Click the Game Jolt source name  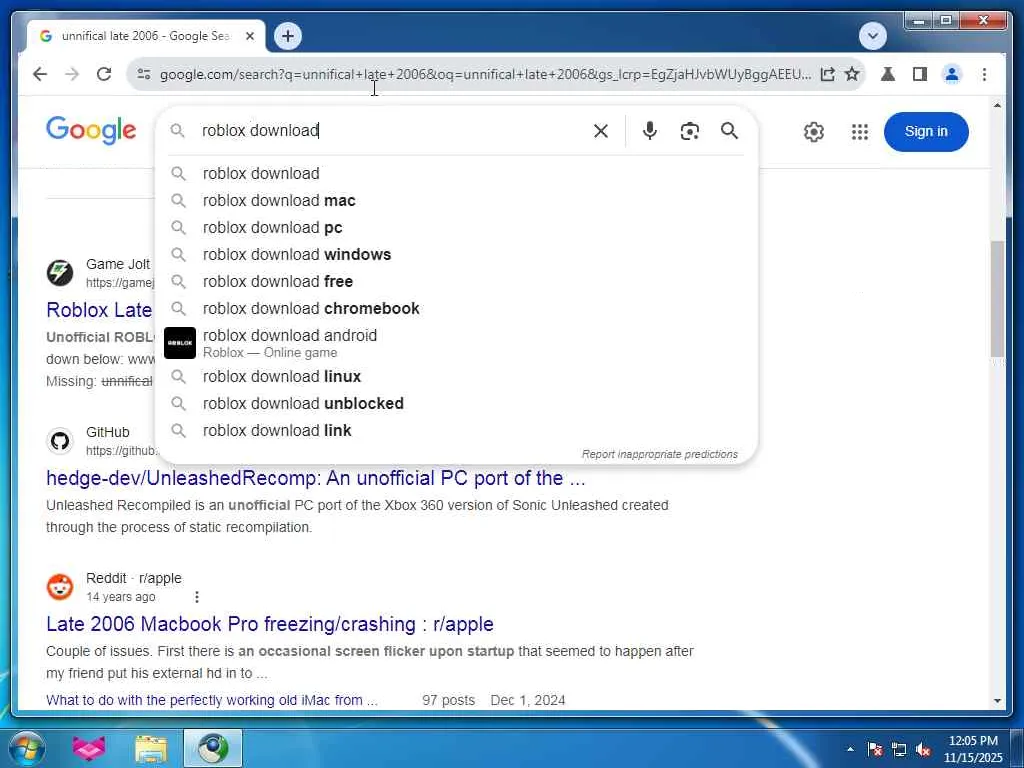118,264
